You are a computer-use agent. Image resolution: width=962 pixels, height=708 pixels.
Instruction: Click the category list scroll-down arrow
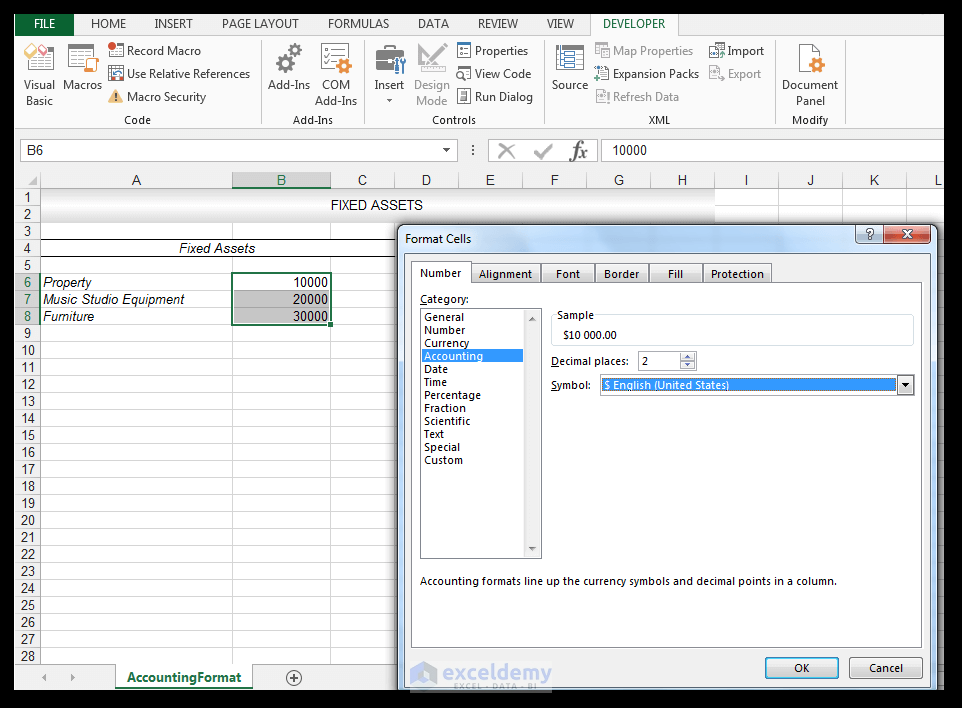532,548
